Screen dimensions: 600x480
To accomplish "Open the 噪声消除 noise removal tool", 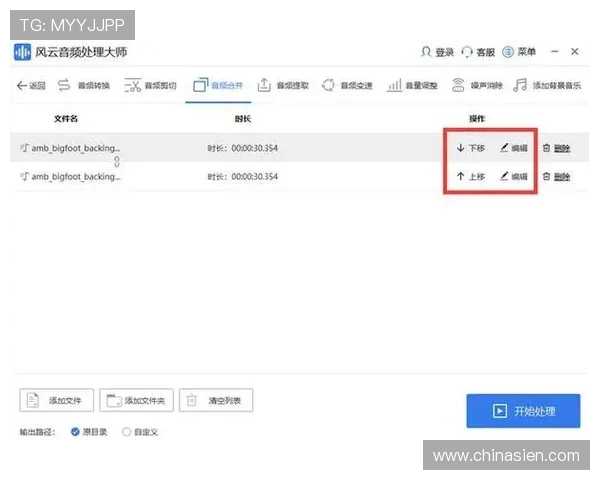I will tap(477, 85).
